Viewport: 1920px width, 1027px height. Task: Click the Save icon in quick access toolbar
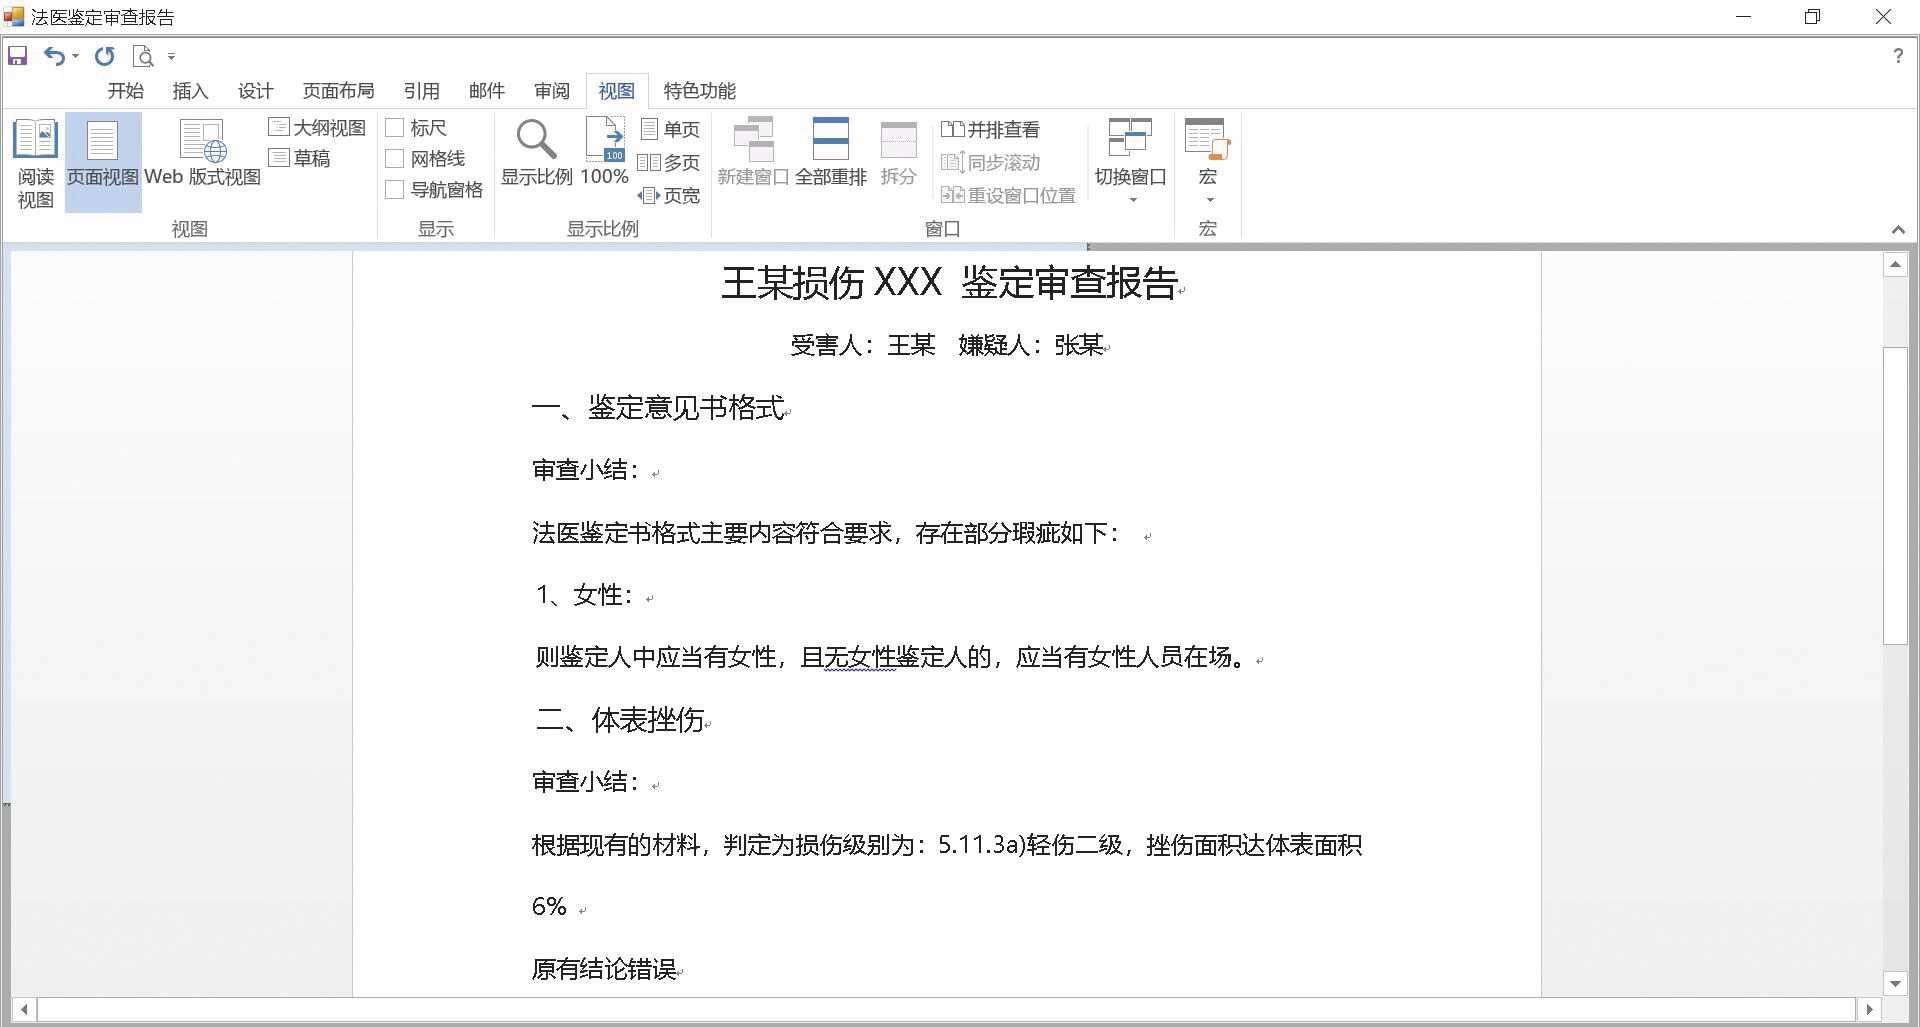17,56
